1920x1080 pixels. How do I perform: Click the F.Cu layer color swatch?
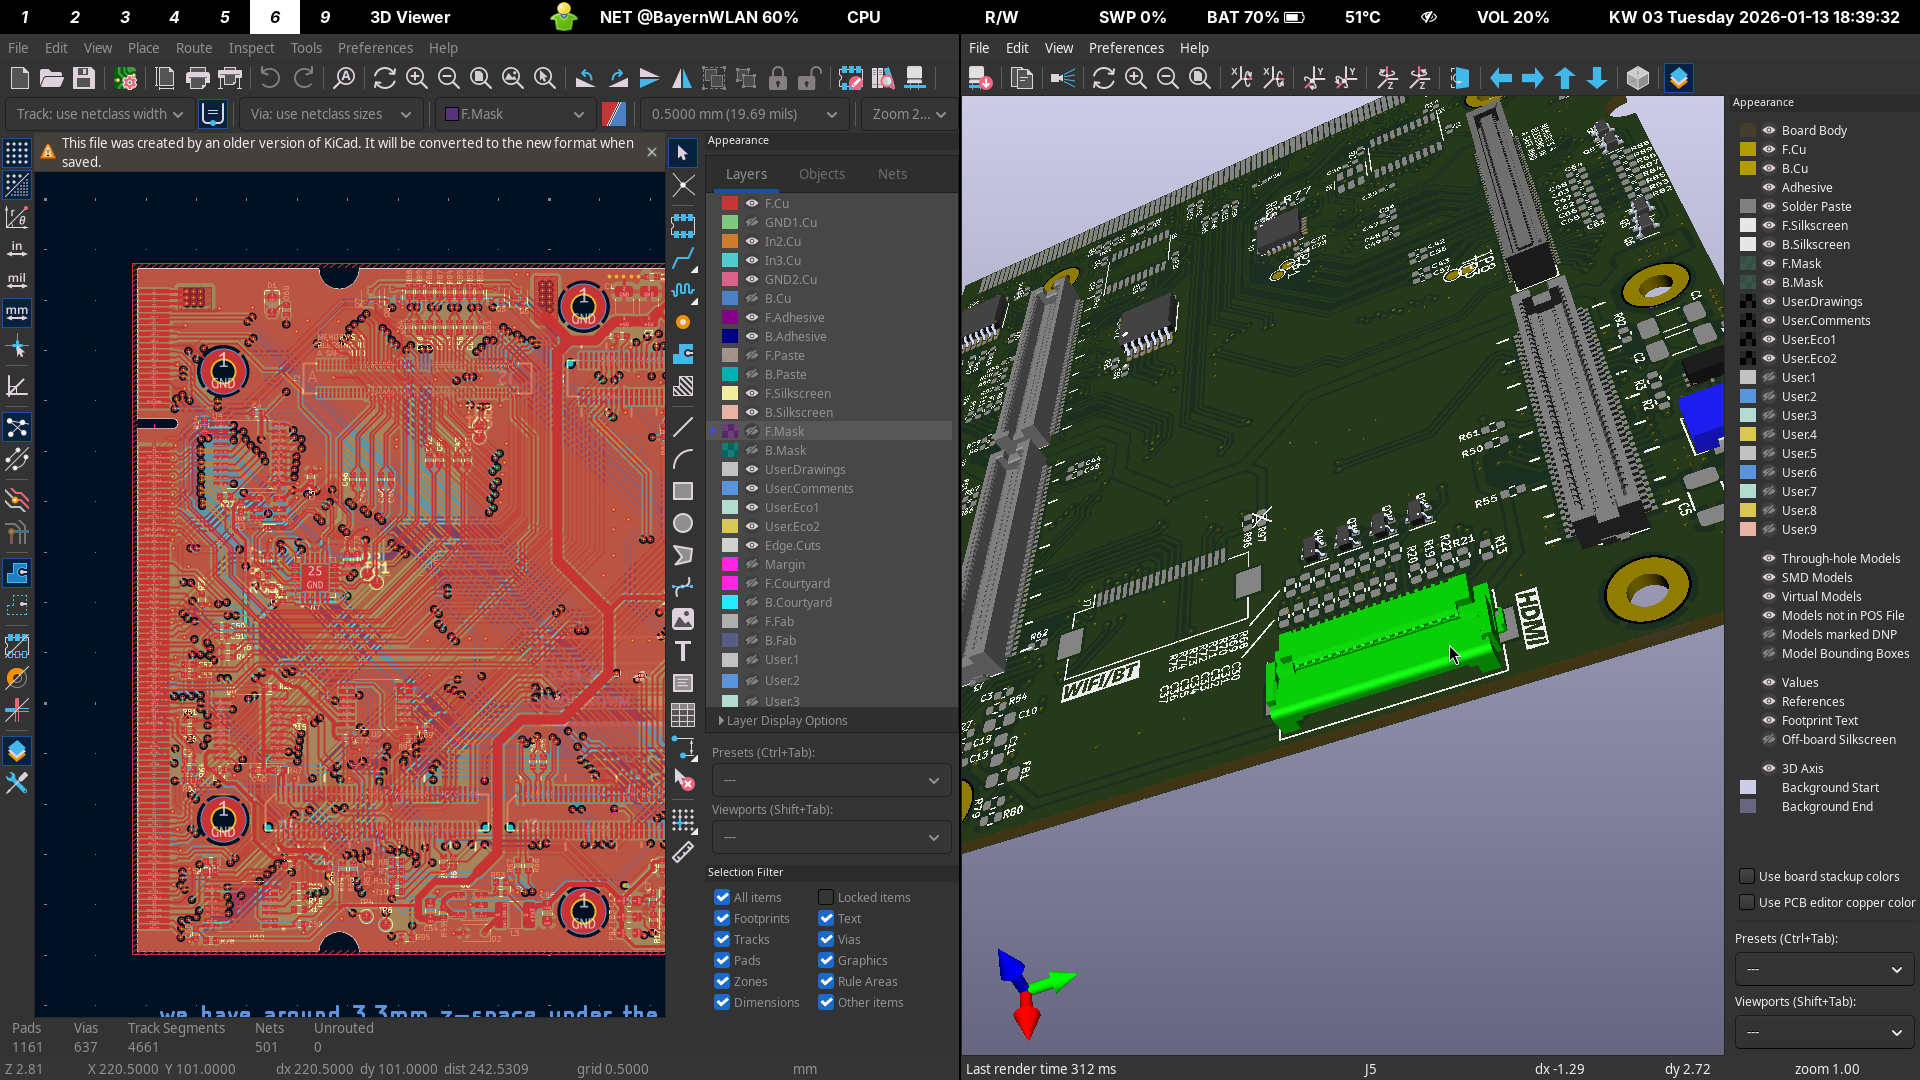(730, 203)
